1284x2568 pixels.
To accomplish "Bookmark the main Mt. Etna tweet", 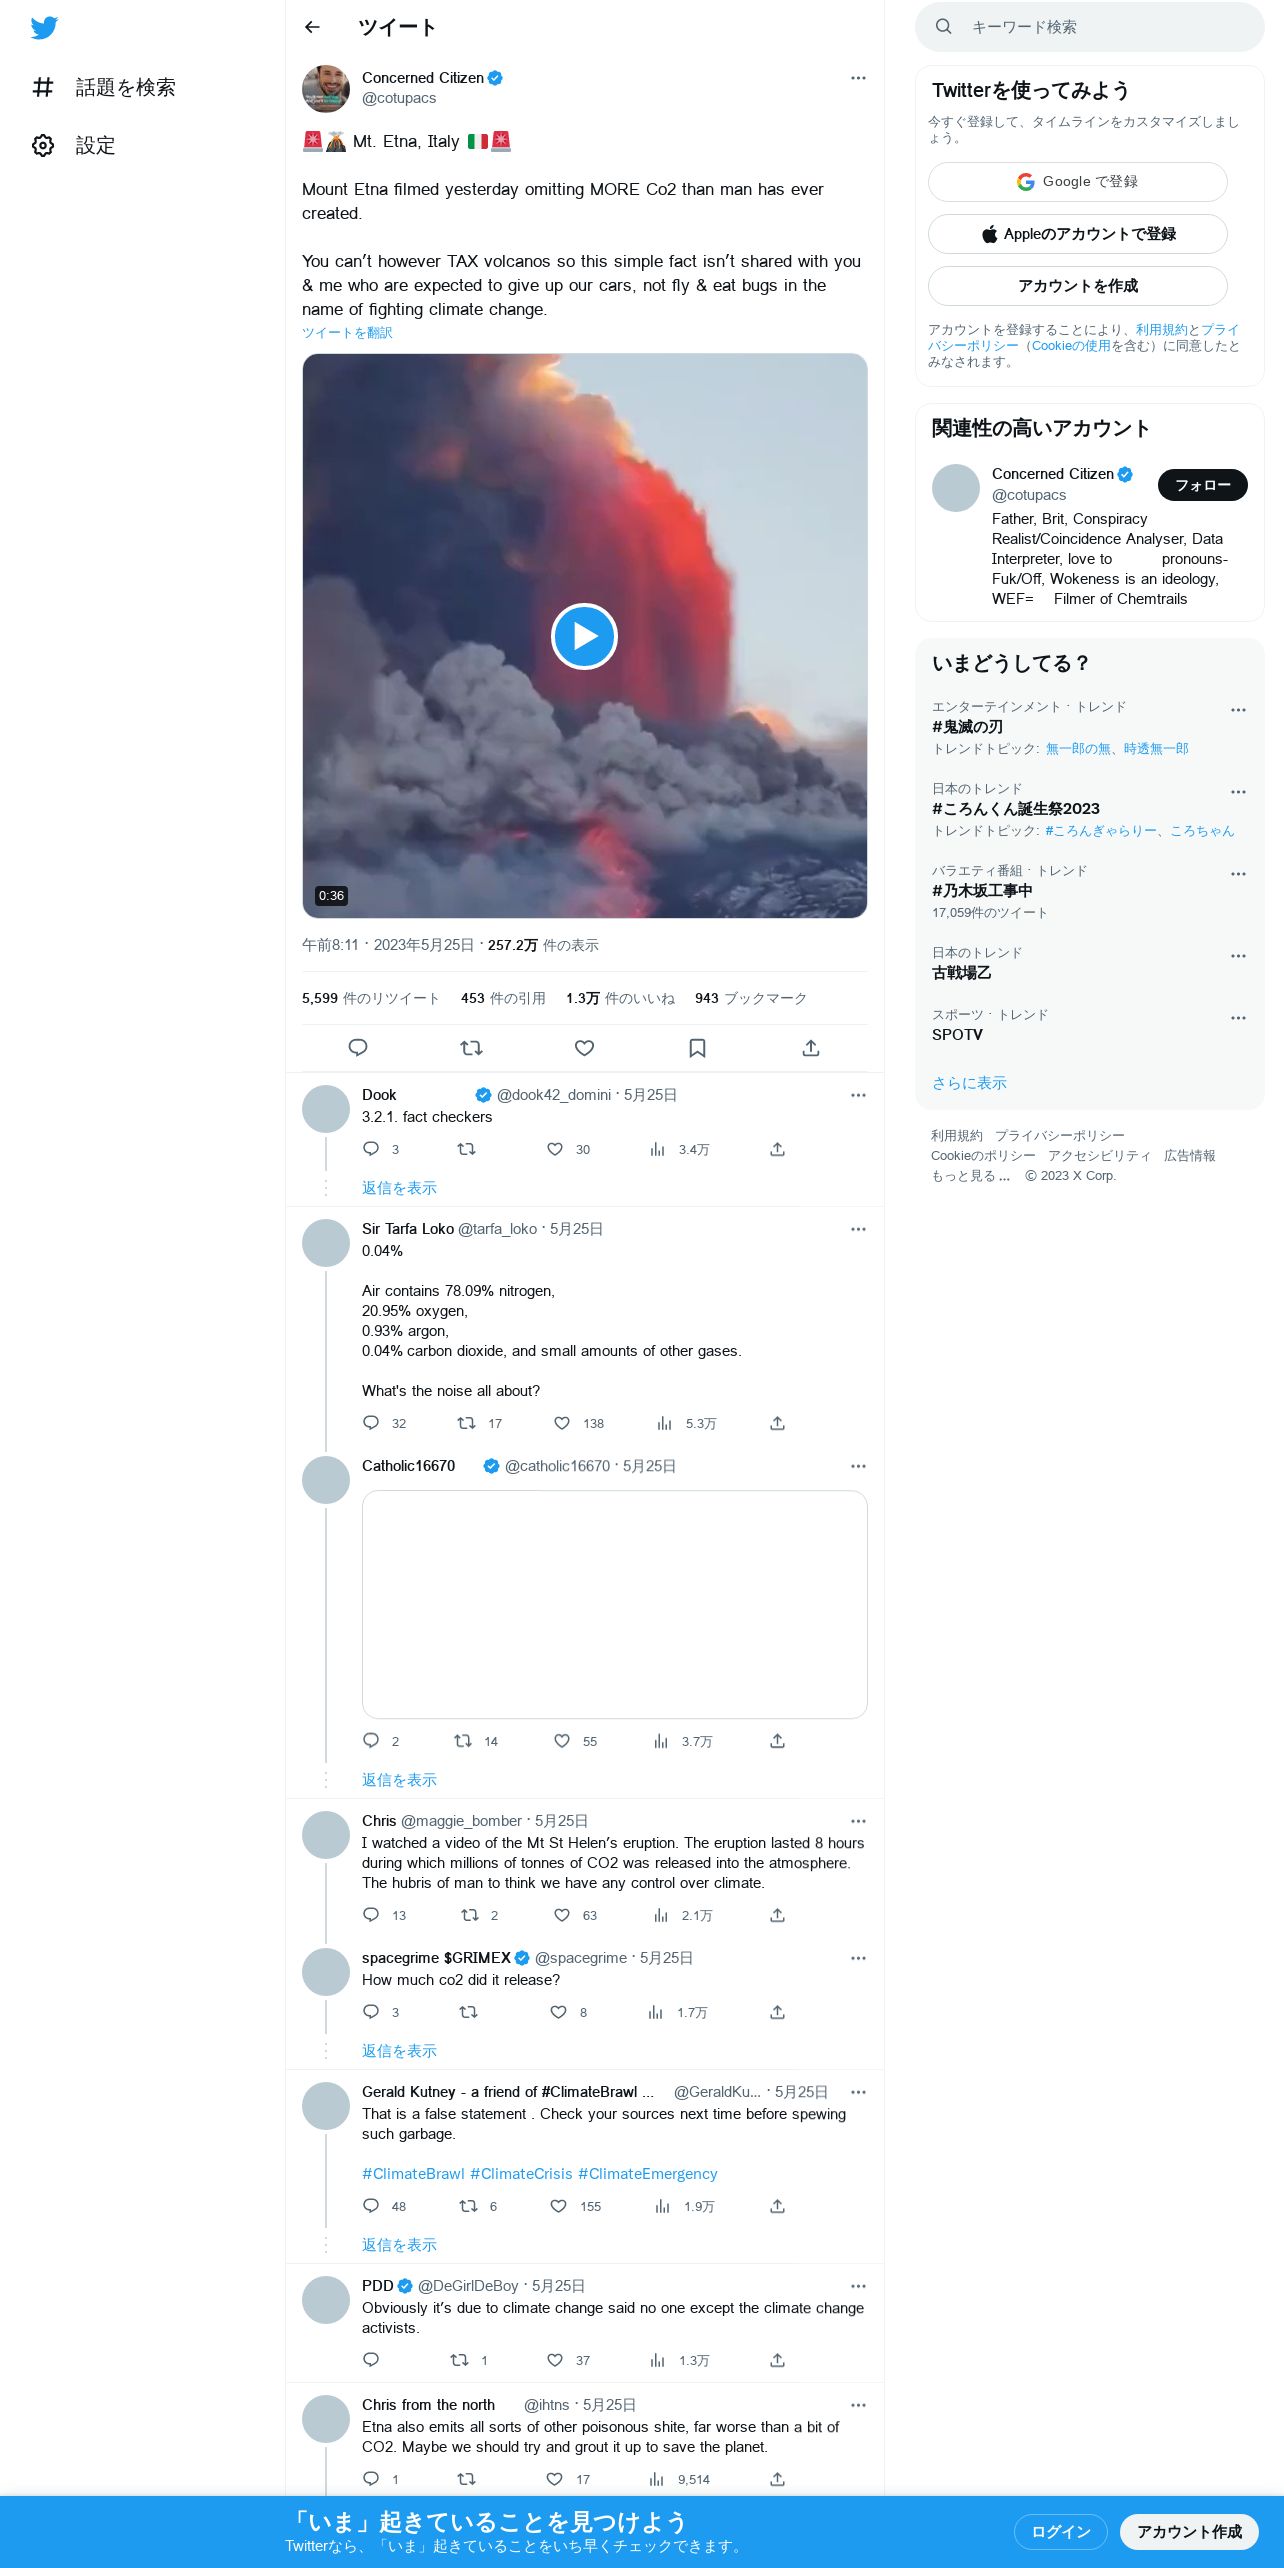I will 698,1048.
